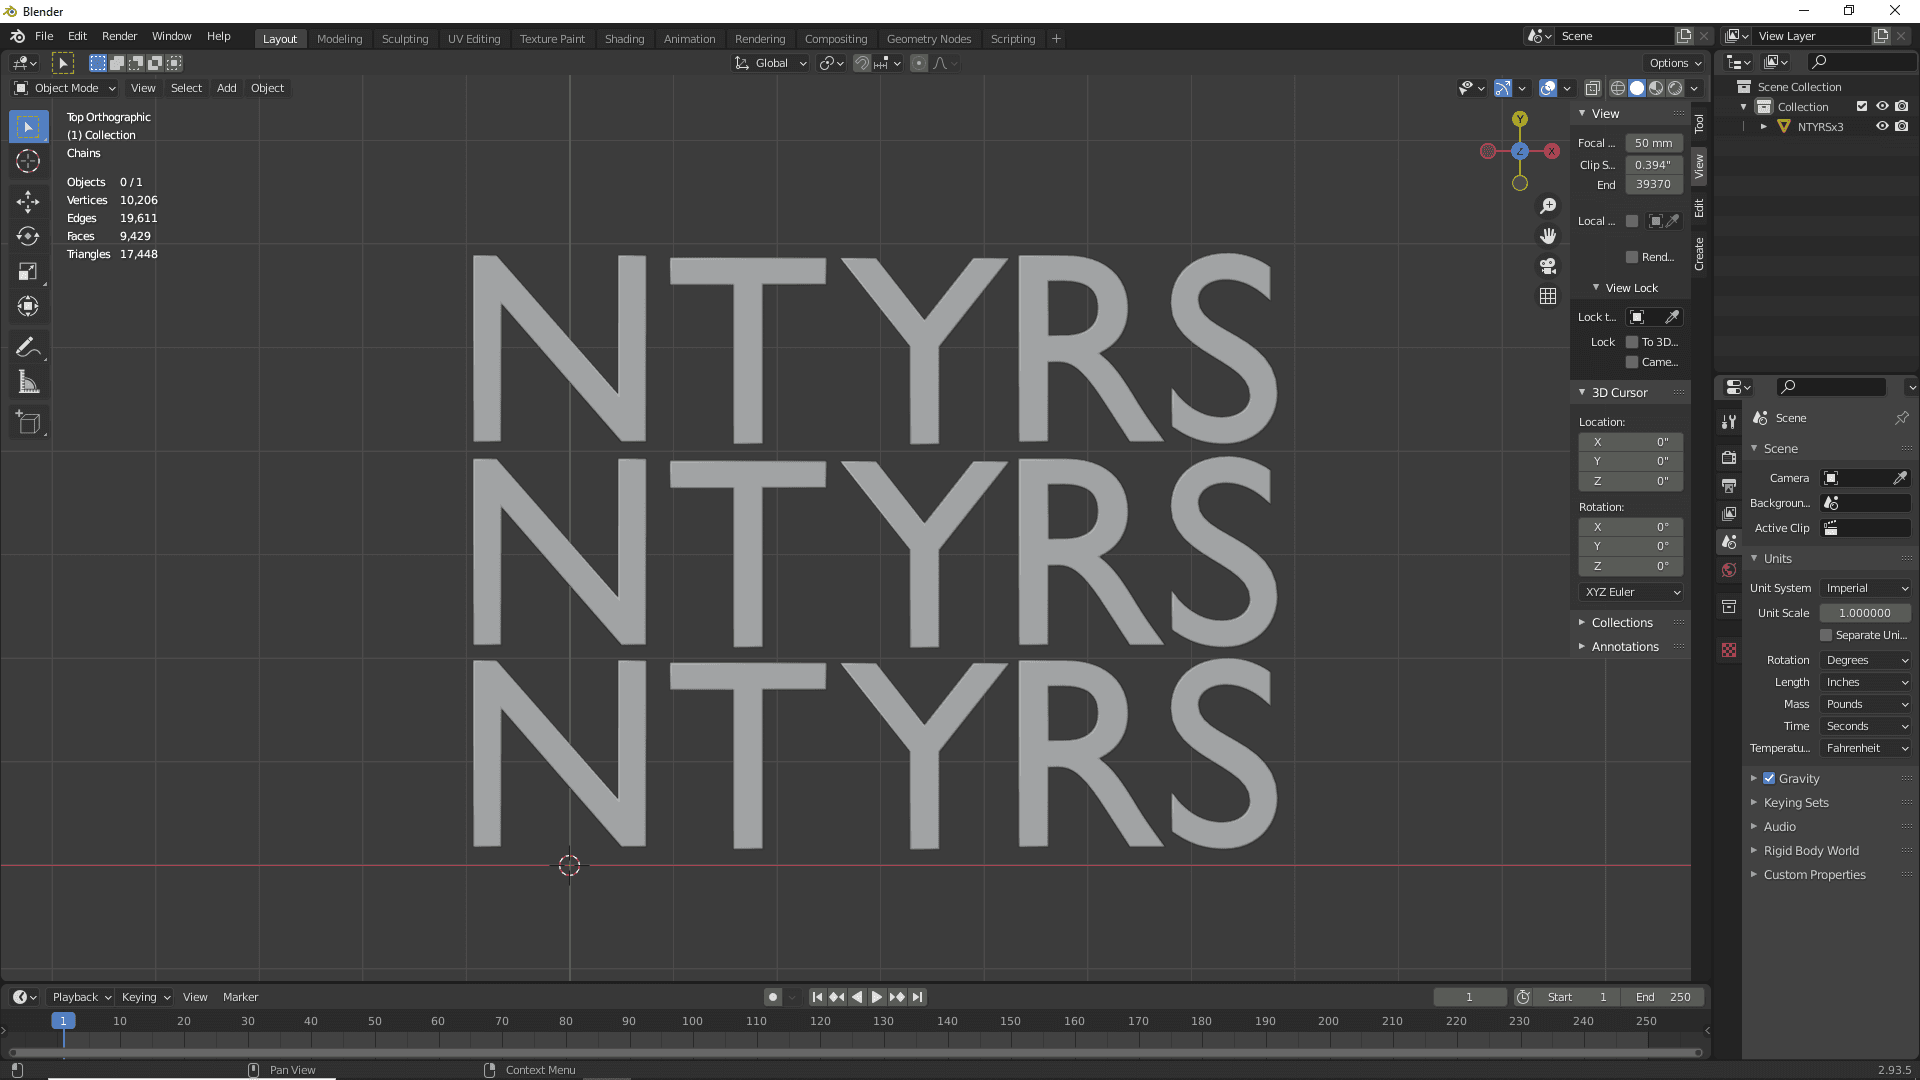Click the Annotate tool in toolbar
1920x1080 pixels.
click(x=29, y=345)
